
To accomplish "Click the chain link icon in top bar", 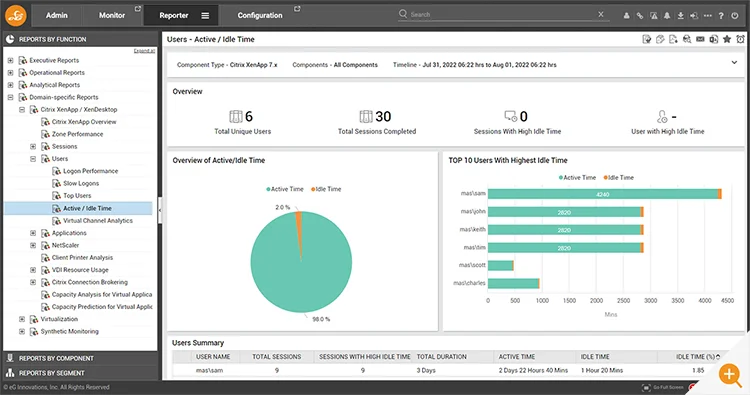I will [640, 15].
